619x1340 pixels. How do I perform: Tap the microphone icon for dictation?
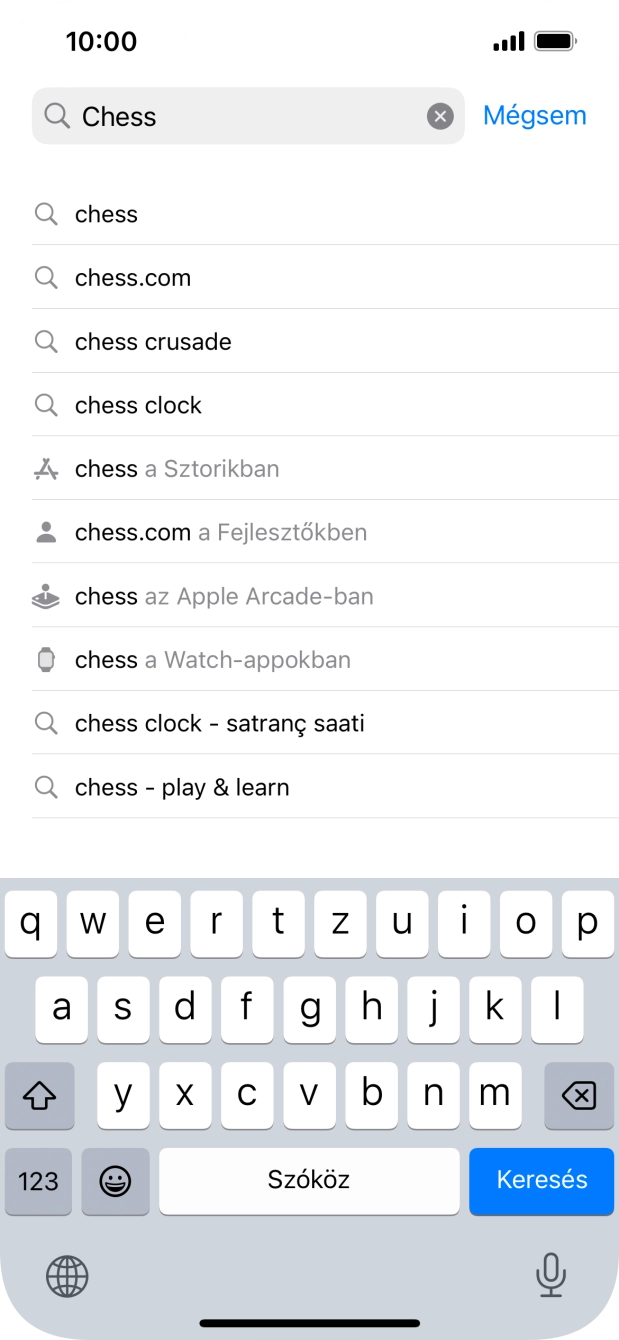(551, 1276)
